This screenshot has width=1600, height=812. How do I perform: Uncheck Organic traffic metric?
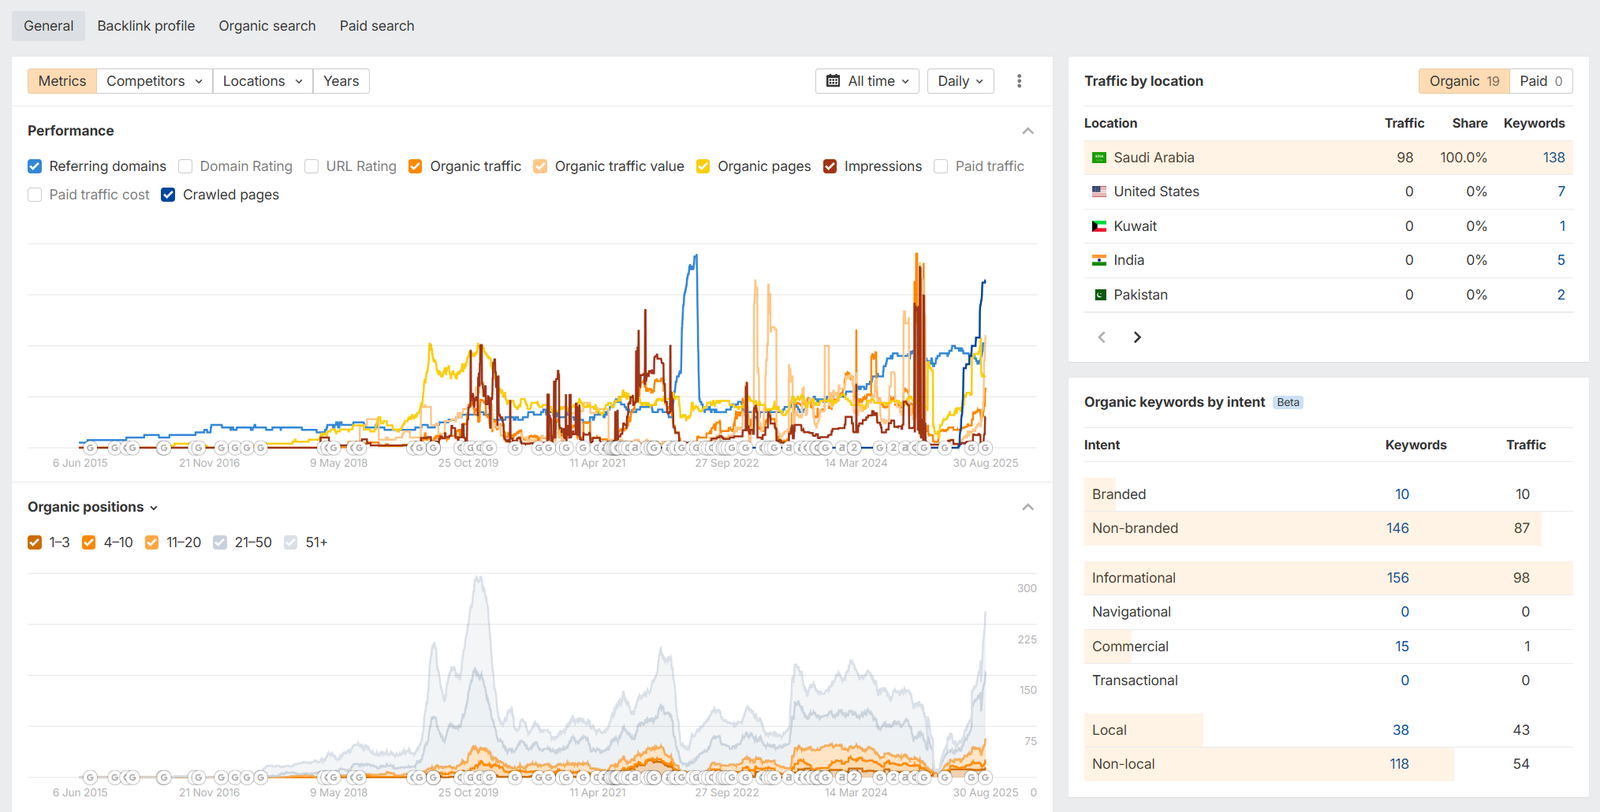click(x=415, y=166)
